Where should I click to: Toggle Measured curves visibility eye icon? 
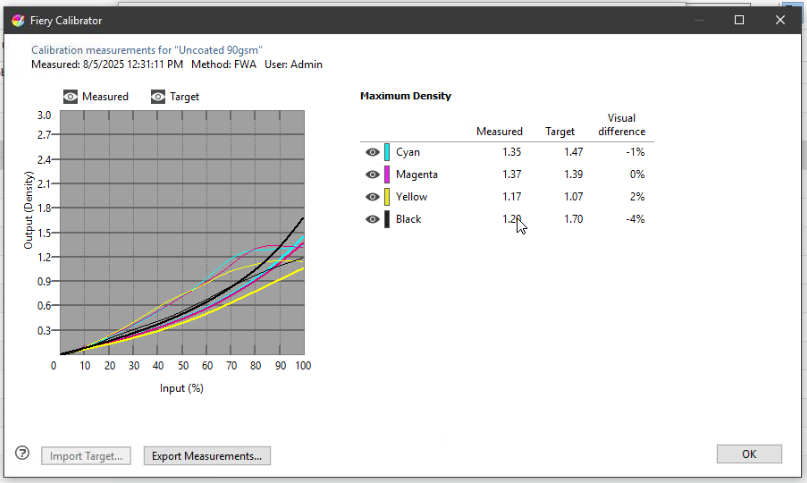[71, 97]
